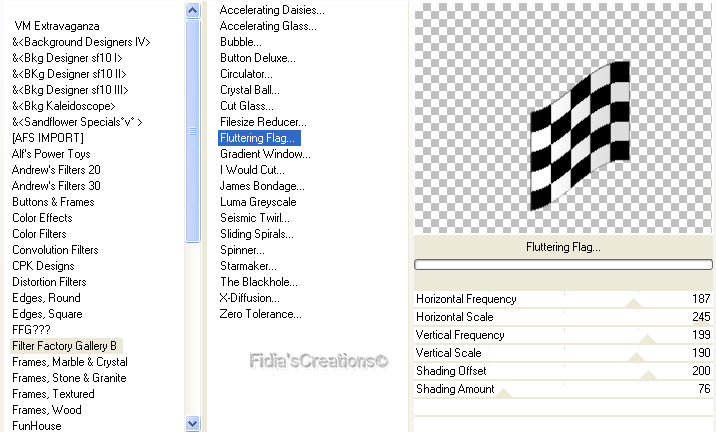Select Convolution Filters category
The width and height of the screenshot is (716, 432).
point(55,250)
